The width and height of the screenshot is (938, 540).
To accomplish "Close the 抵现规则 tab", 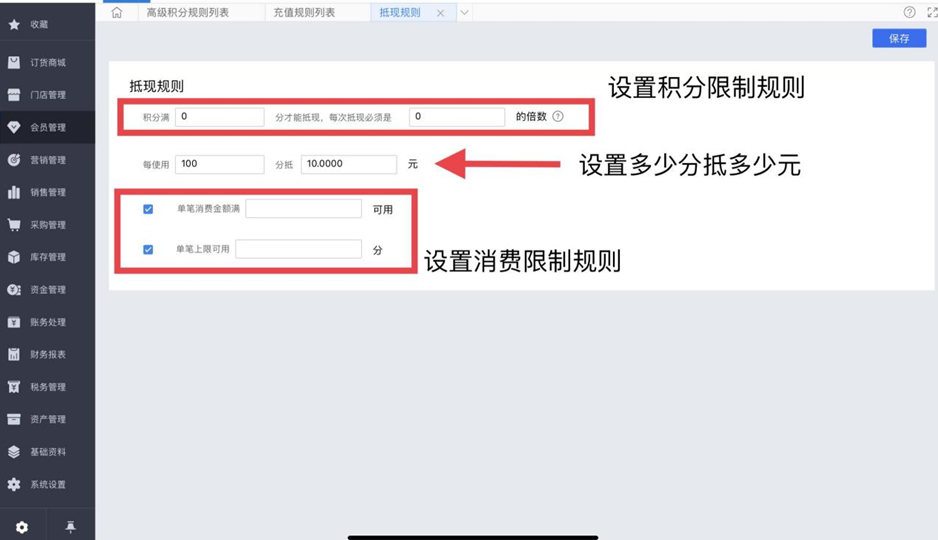I will click(x=440, y=13).
